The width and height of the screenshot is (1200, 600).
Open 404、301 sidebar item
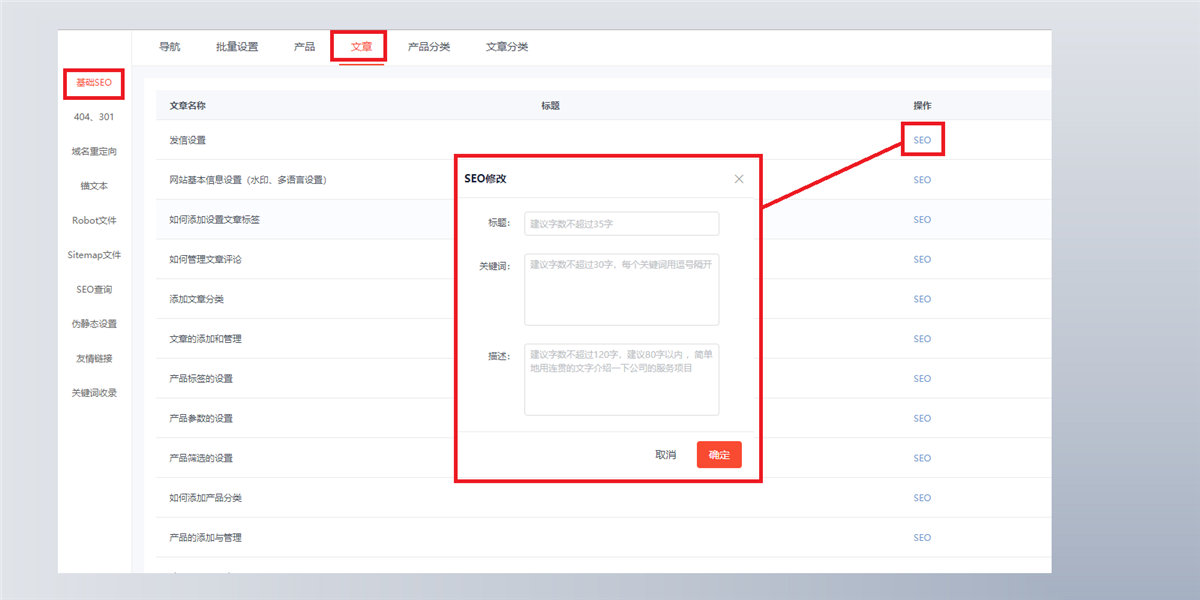[x=94, y=117]
